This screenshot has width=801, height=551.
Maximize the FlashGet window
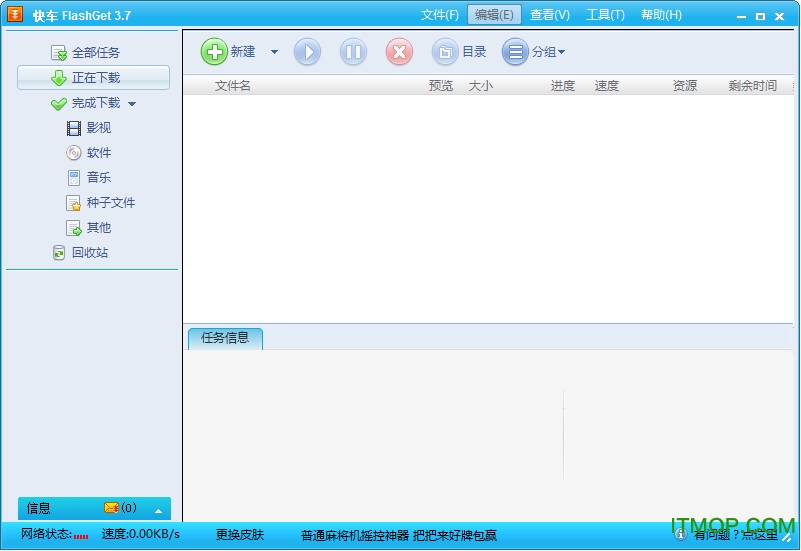coord(760,16)
